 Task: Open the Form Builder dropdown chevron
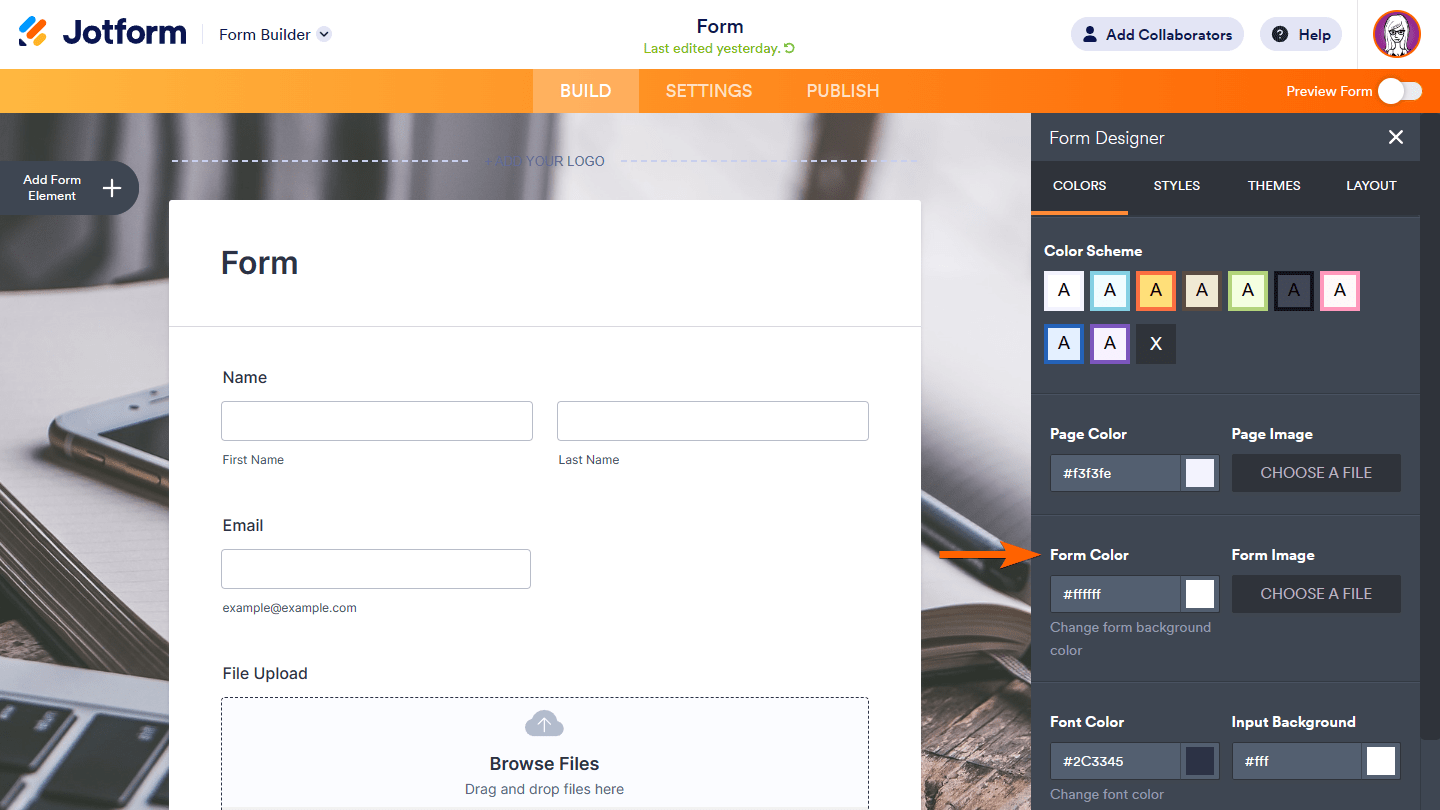pos(324,34)
